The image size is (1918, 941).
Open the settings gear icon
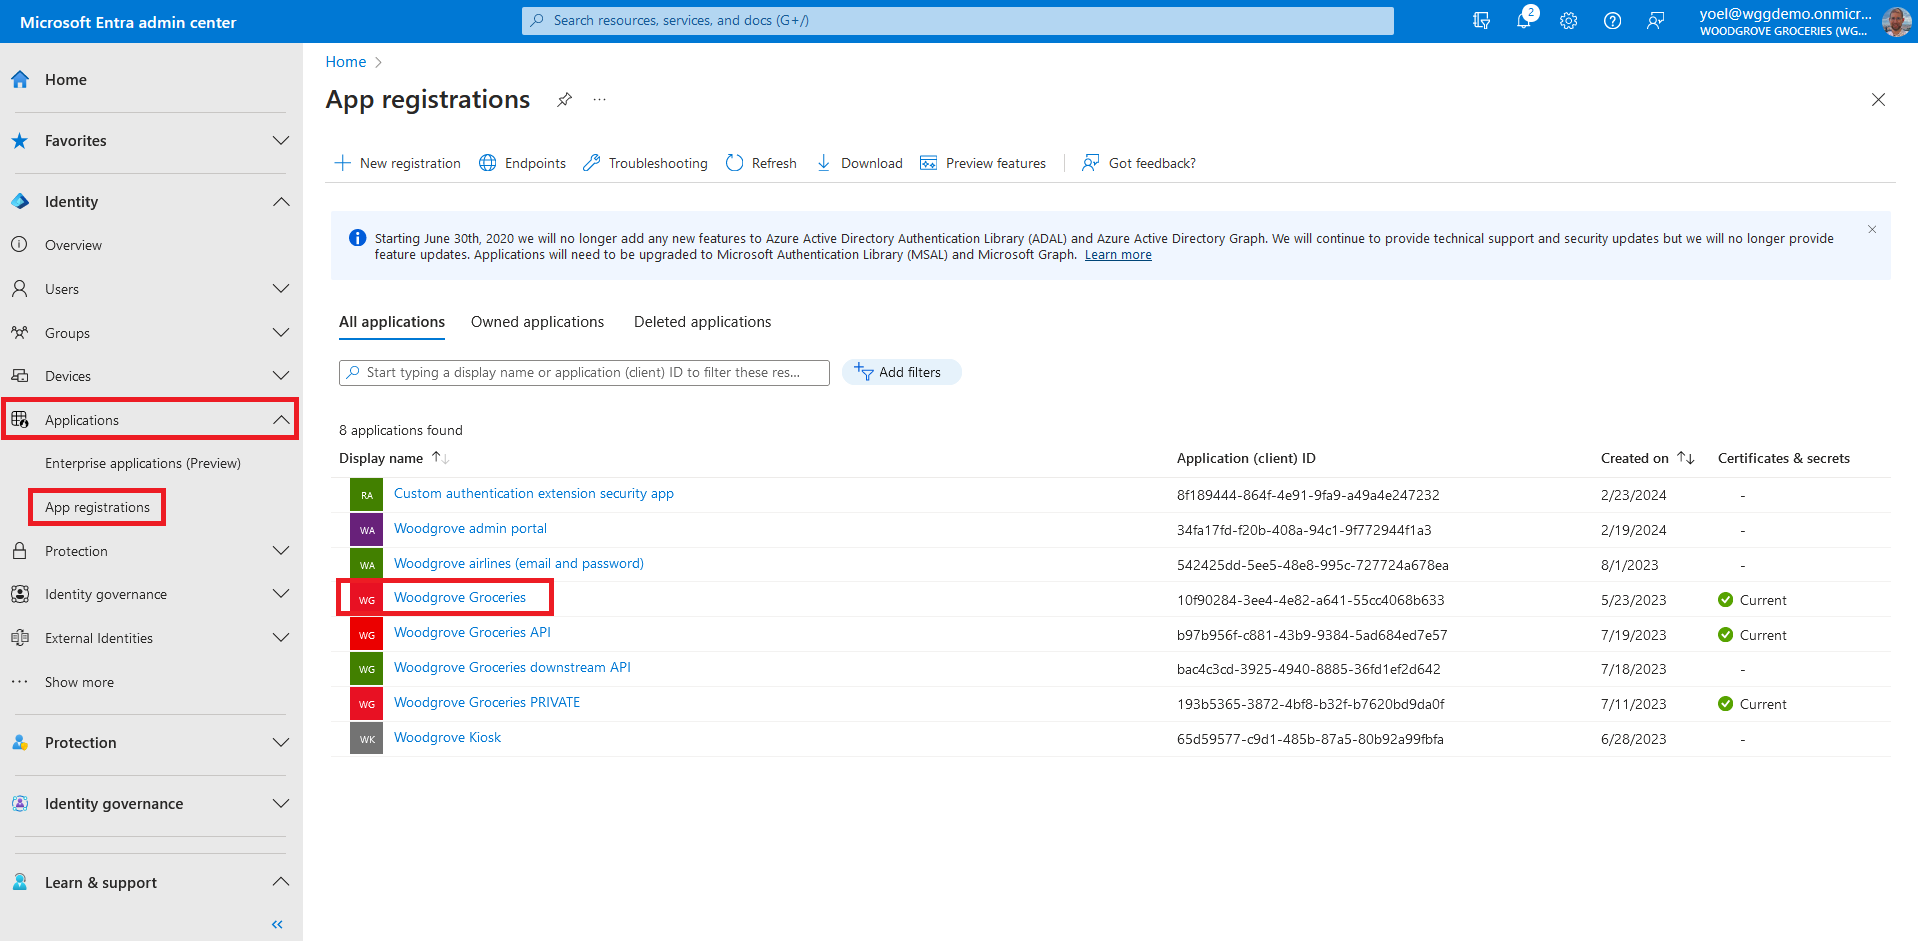point(1568,21)
